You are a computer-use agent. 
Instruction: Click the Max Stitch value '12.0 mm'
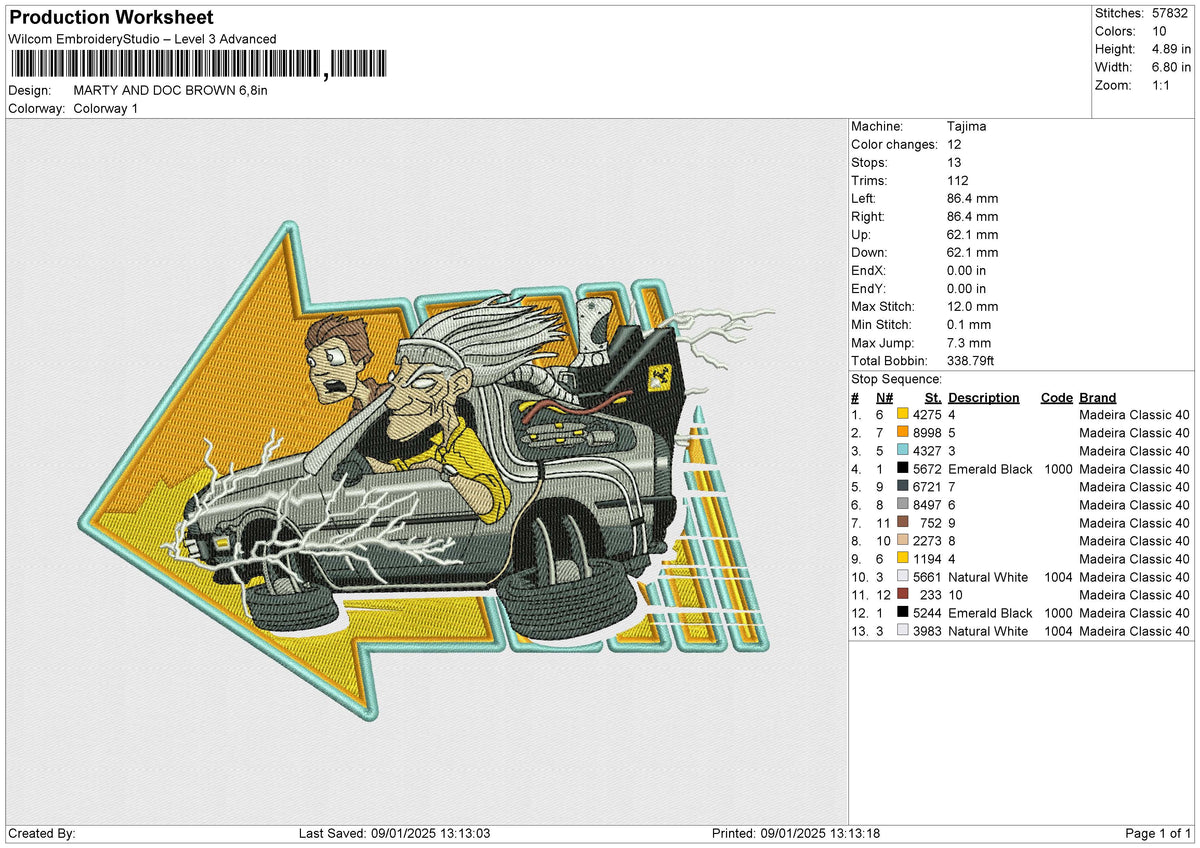[972, 307]
